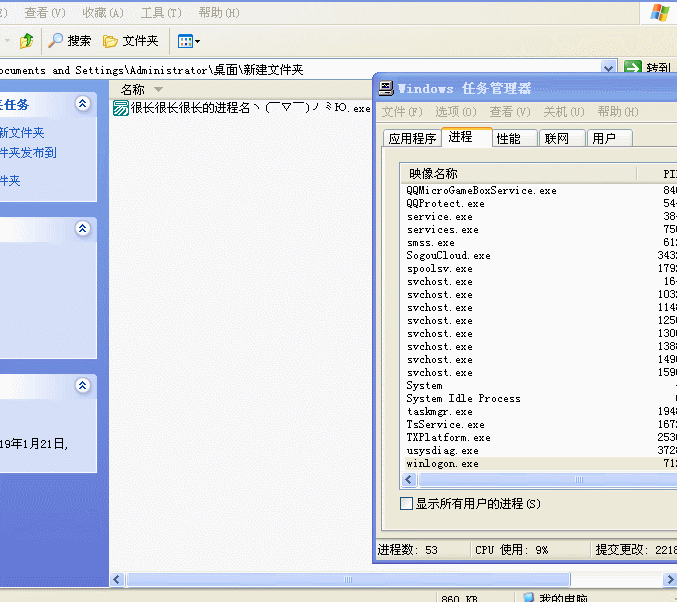This screenshot has width=677, height=602.
Task: Click Explorer's horizontal scrollbar right arrow
Action: click(x=670, y=580)
